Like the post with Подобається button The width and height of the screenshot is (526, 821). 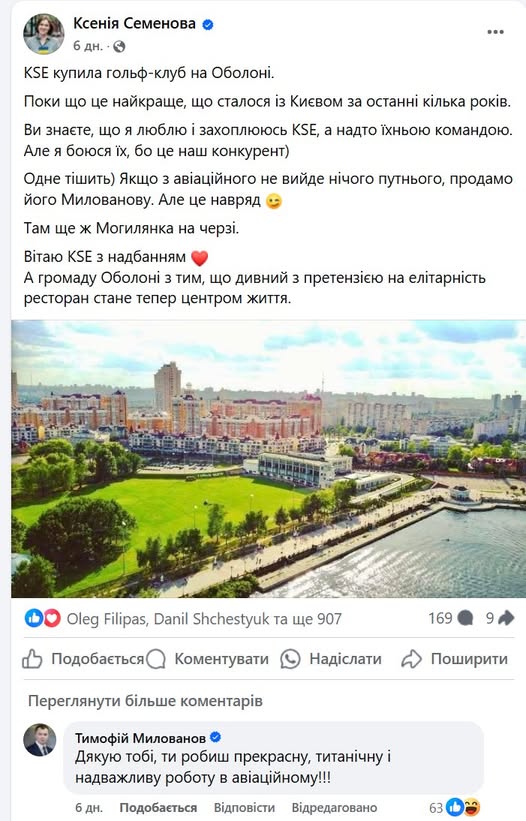[83, 659]
